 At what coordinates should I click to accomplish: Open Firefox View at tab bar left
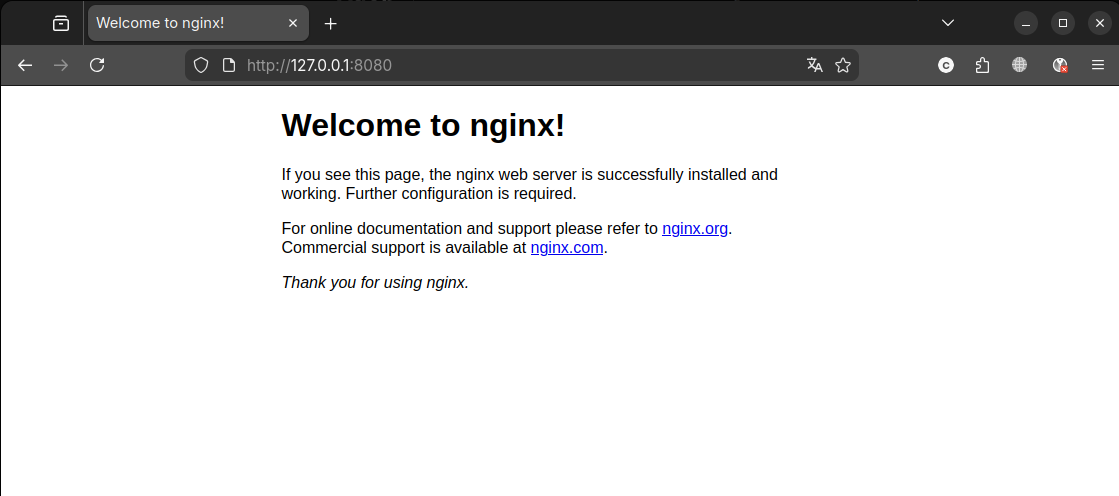pyautogui.click(x=61, y=23)
